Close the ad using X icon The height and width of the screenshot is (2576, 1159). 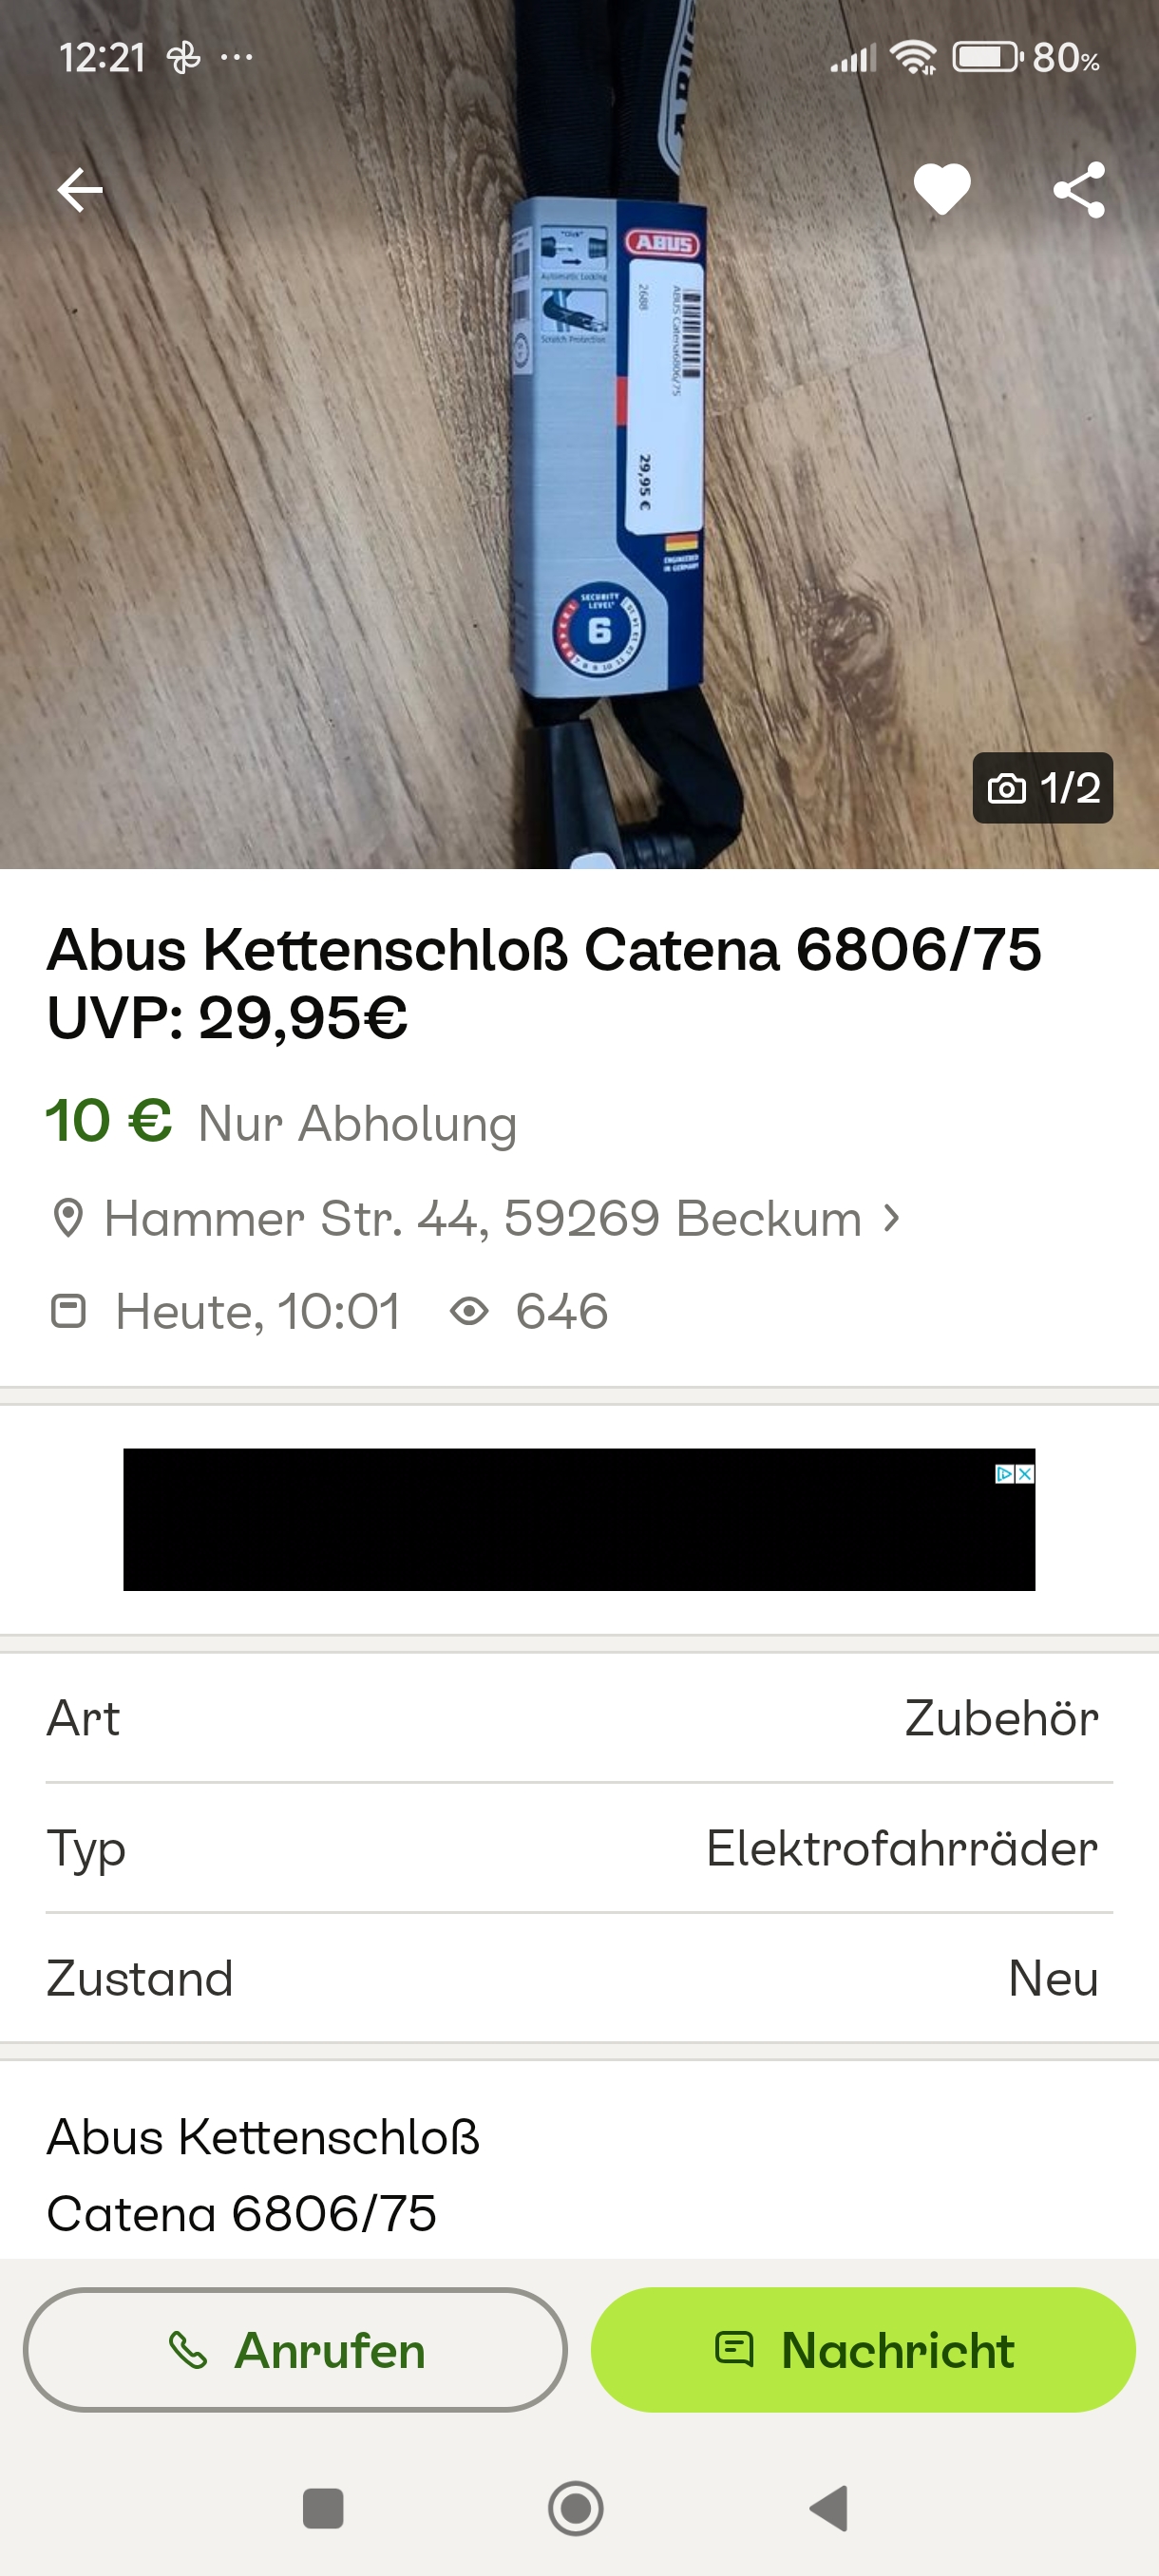pyautogui.click(x=1025, y=1474)
